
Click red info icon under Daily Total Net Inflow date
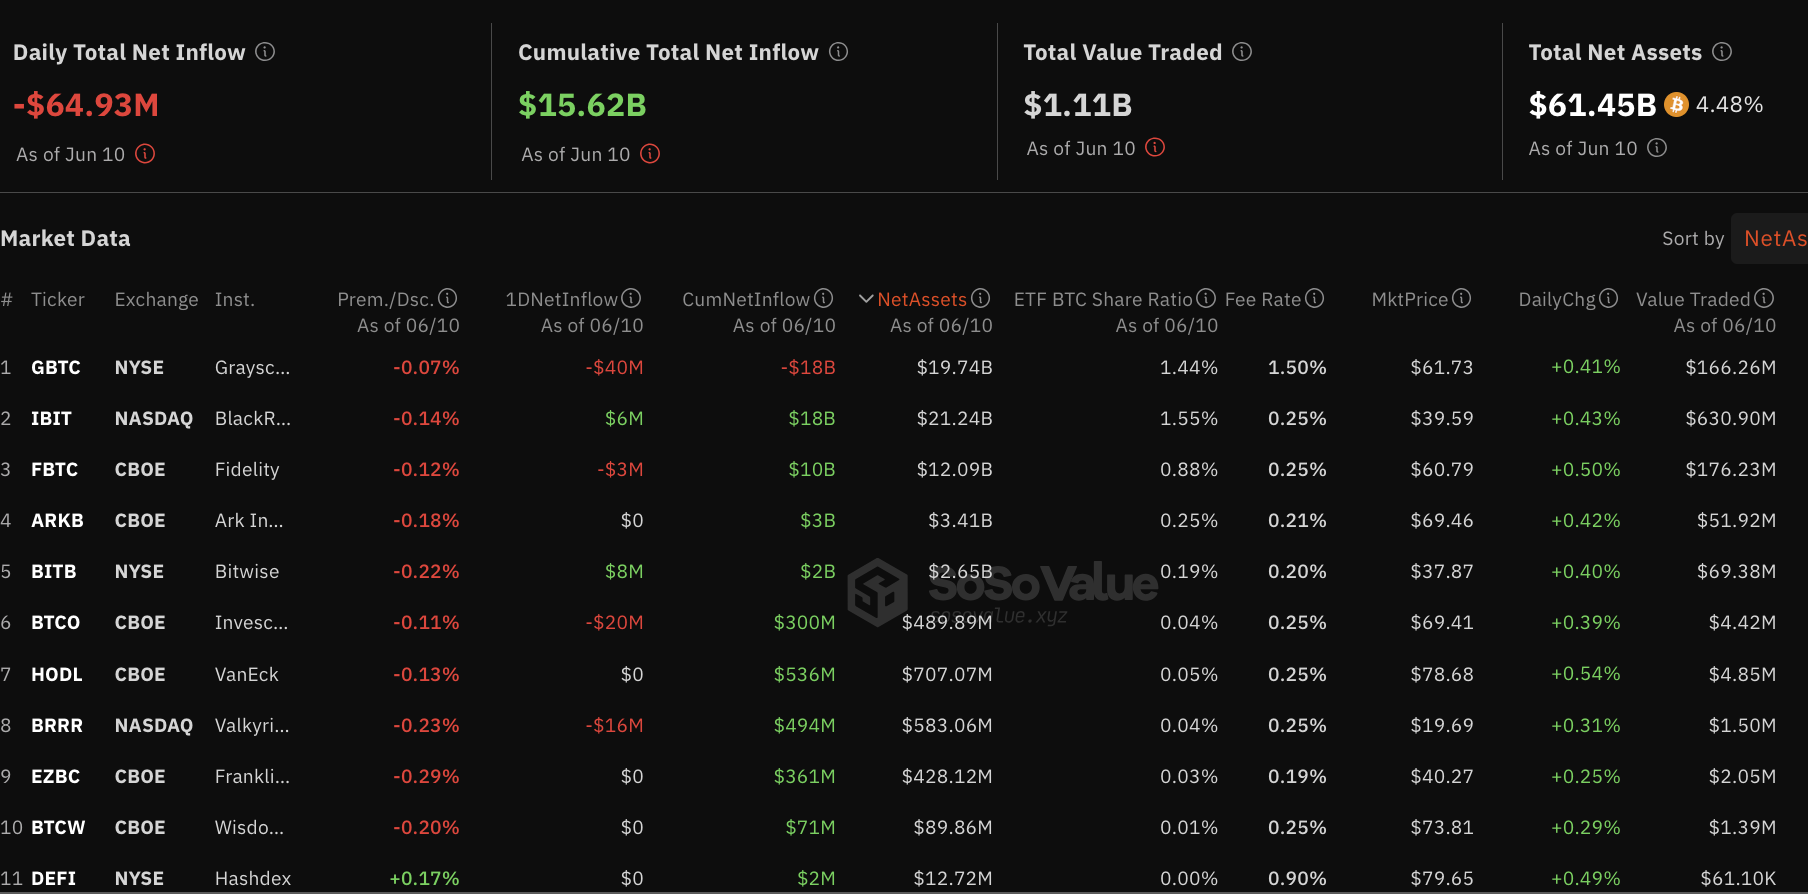(145, 153)
